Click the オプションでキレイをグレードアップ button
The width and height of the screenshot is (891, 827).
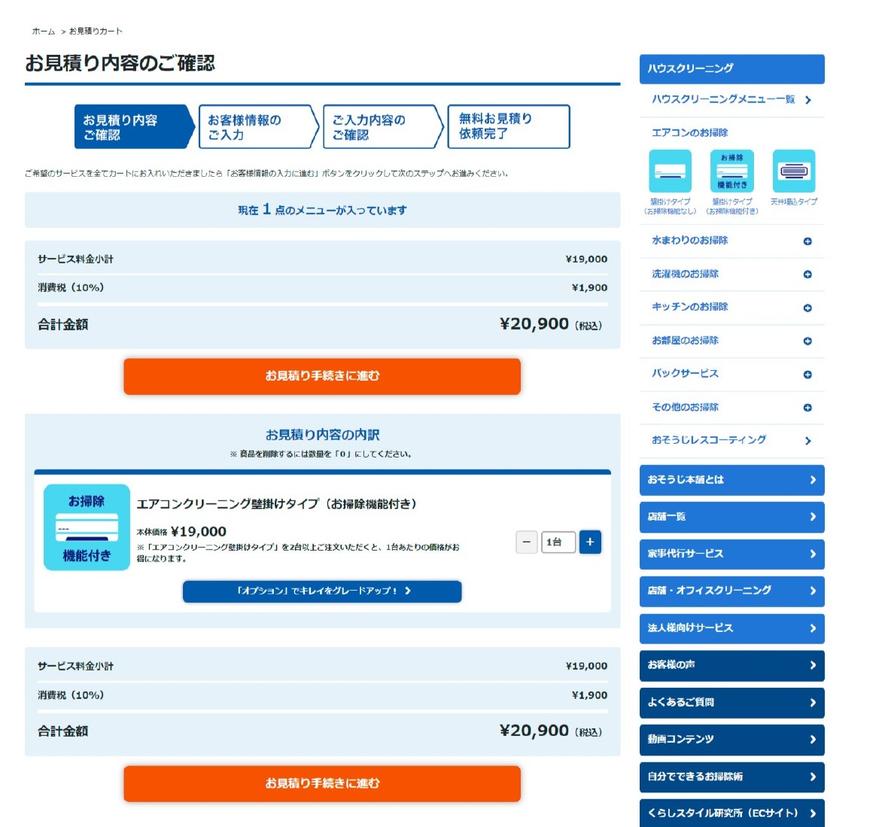[322, 591]
